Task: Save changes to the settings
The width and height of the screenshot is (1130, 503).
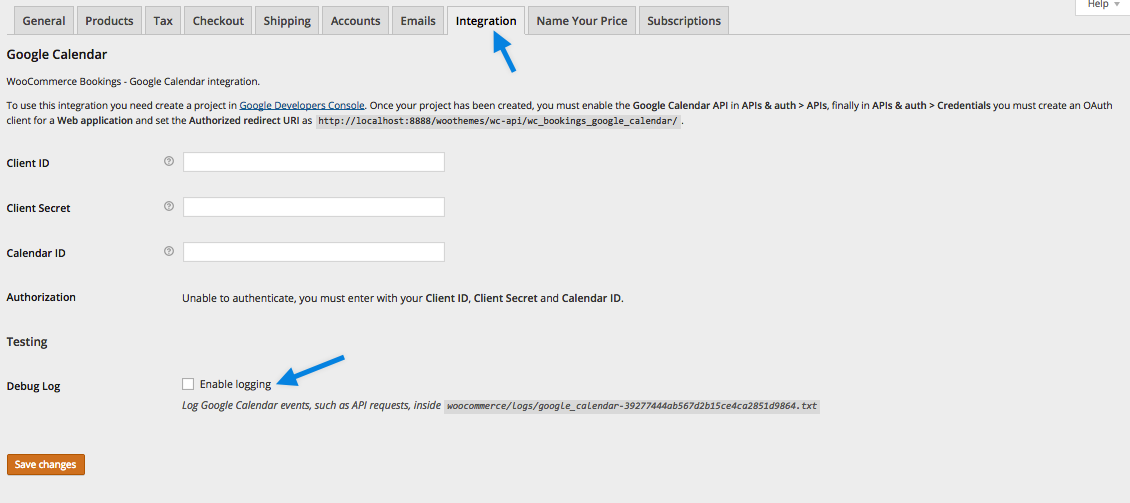Action: [46, 465]
